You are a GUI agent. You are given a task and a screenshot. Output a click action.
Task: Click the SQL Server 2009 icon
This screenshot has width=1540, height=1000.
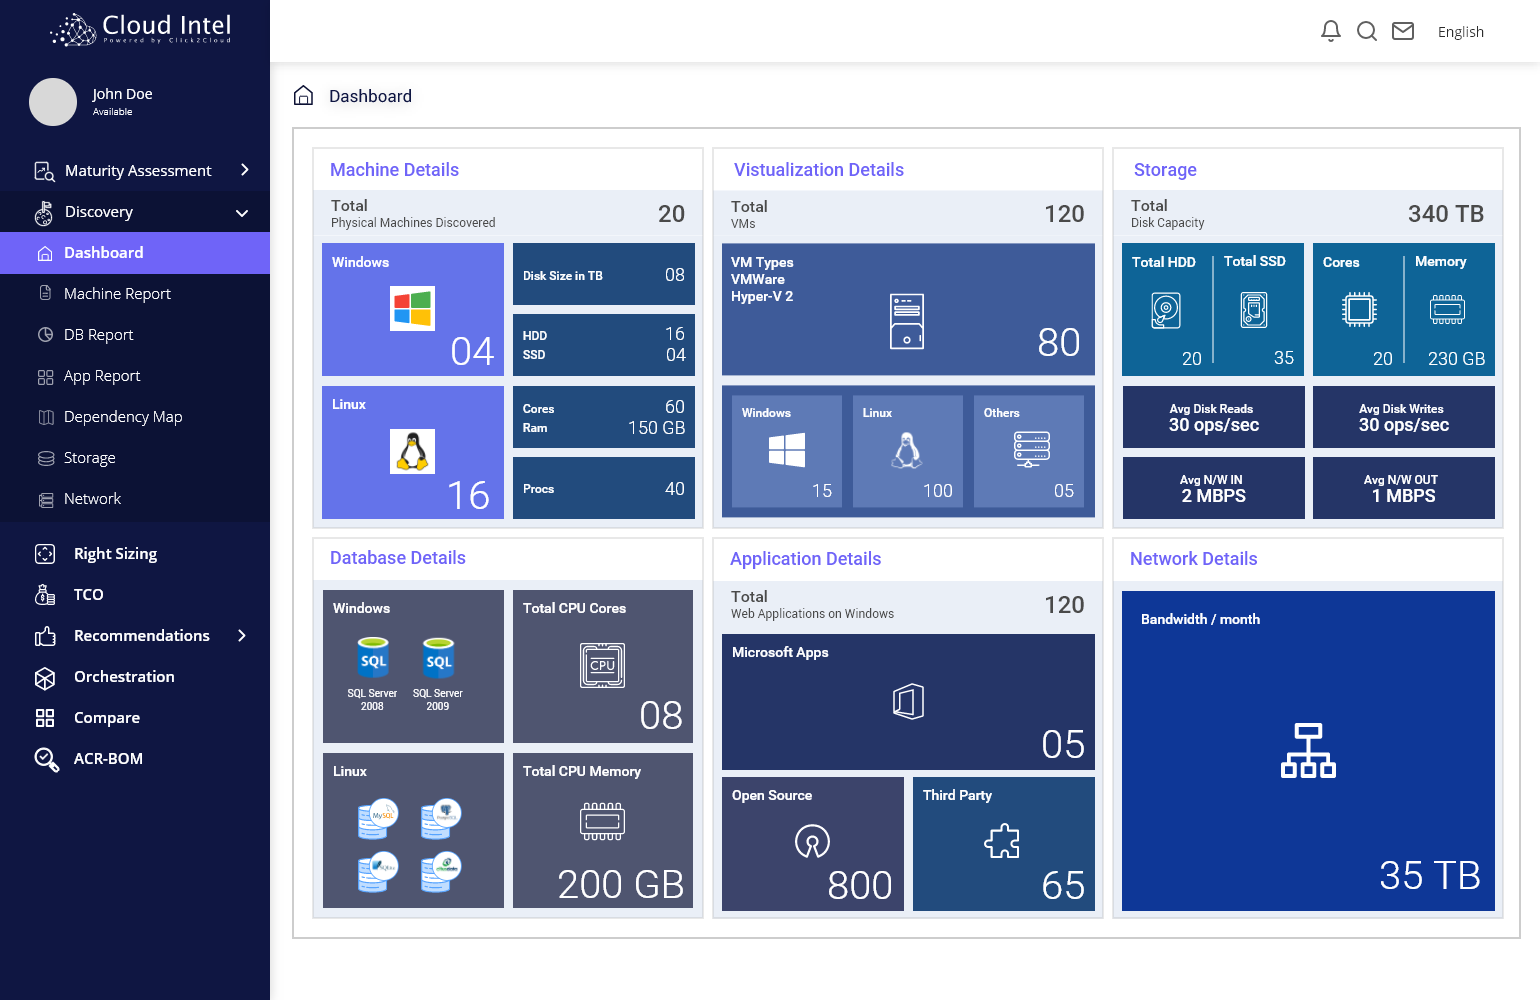[x=438, y=659]
